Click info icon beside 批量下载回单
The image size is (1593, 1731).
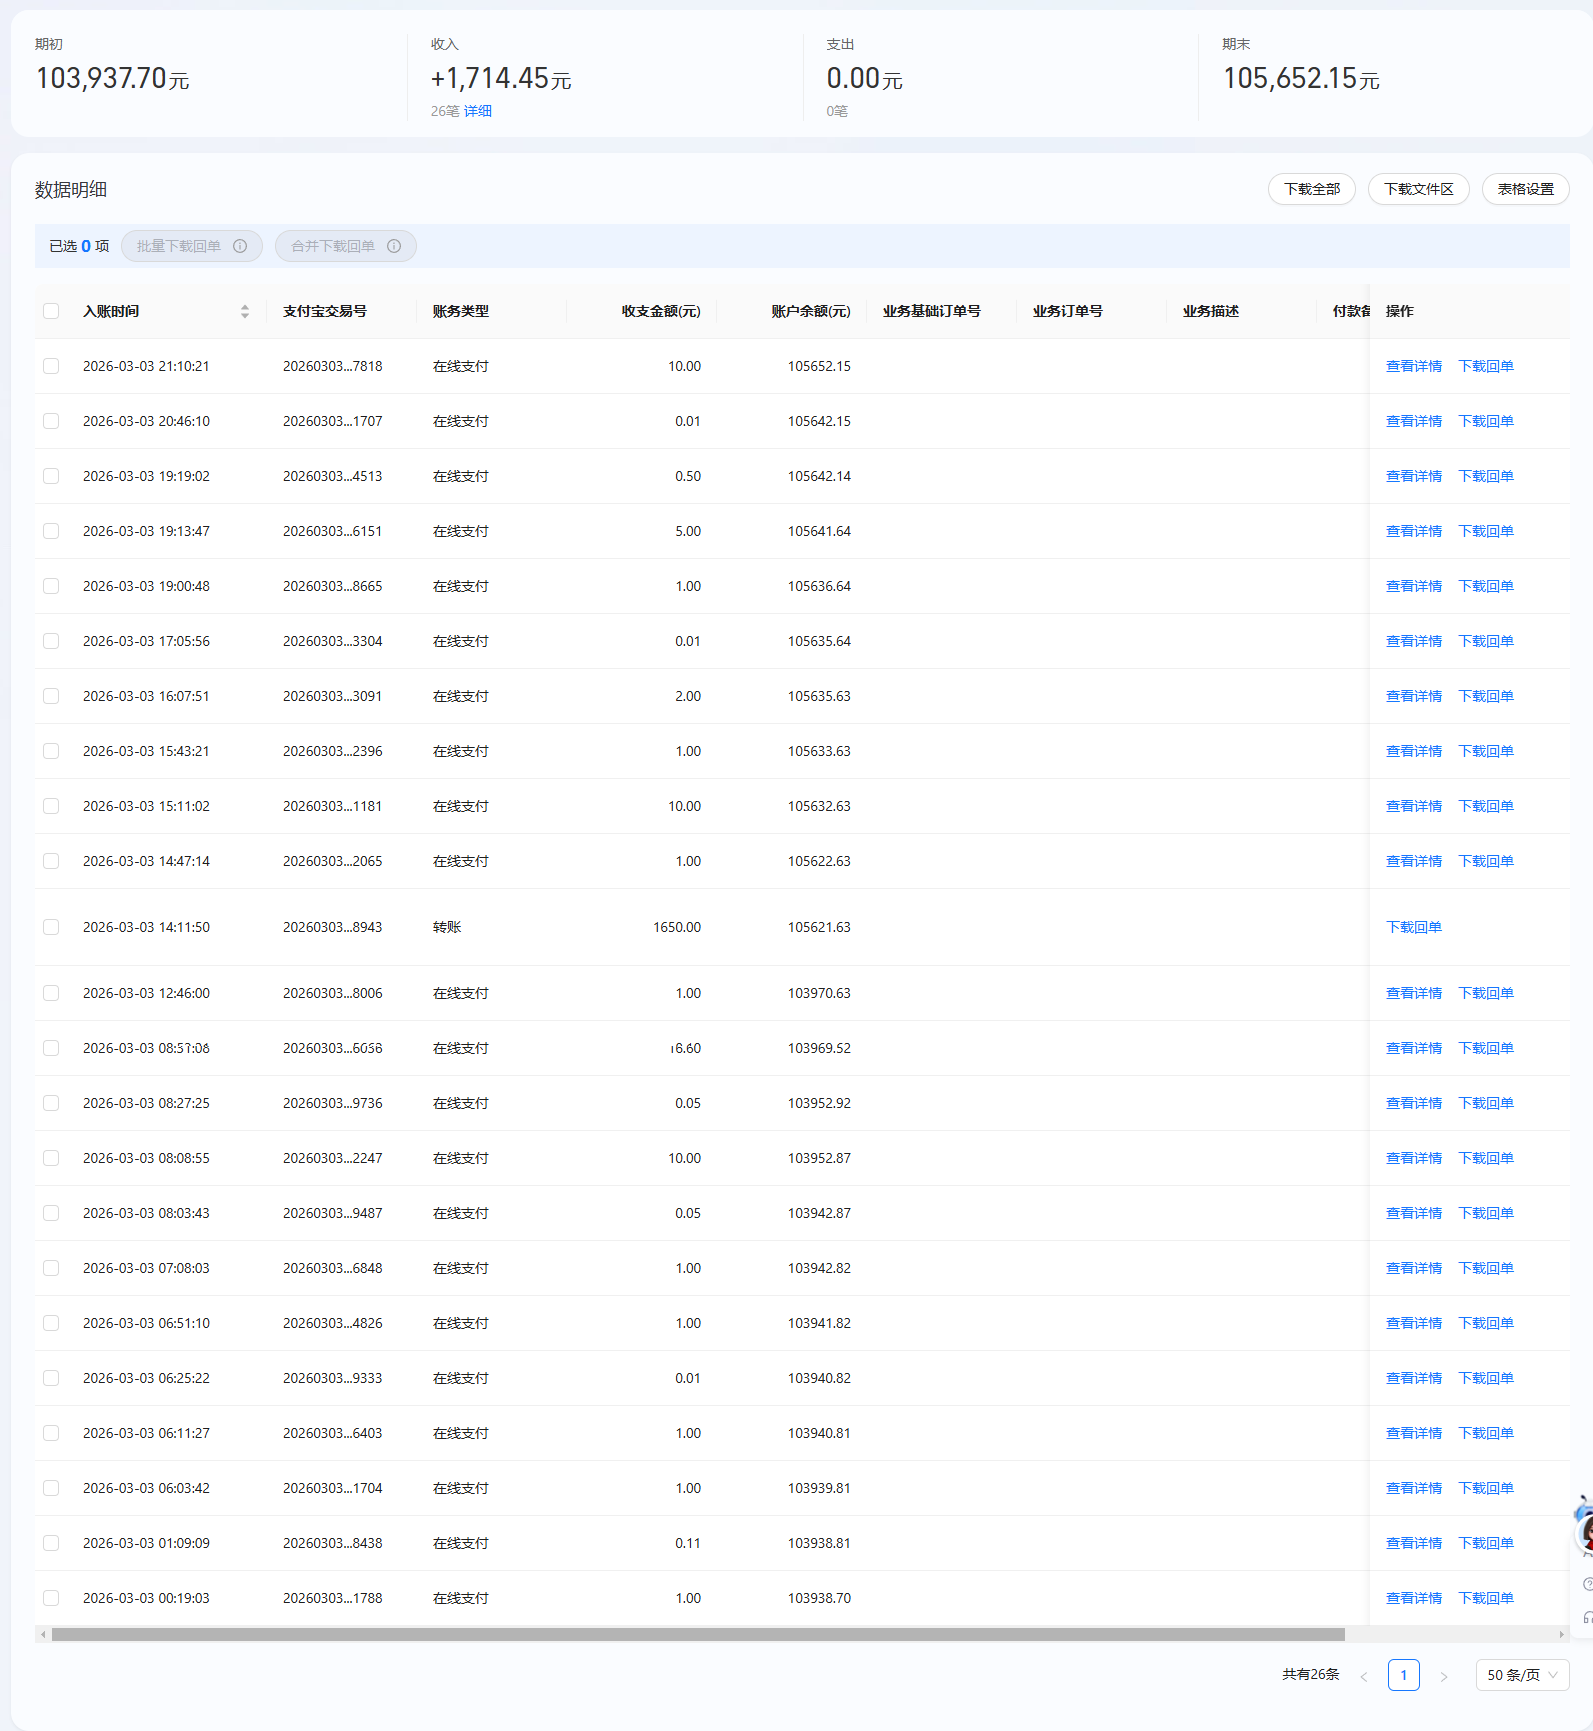pos(240,246)
